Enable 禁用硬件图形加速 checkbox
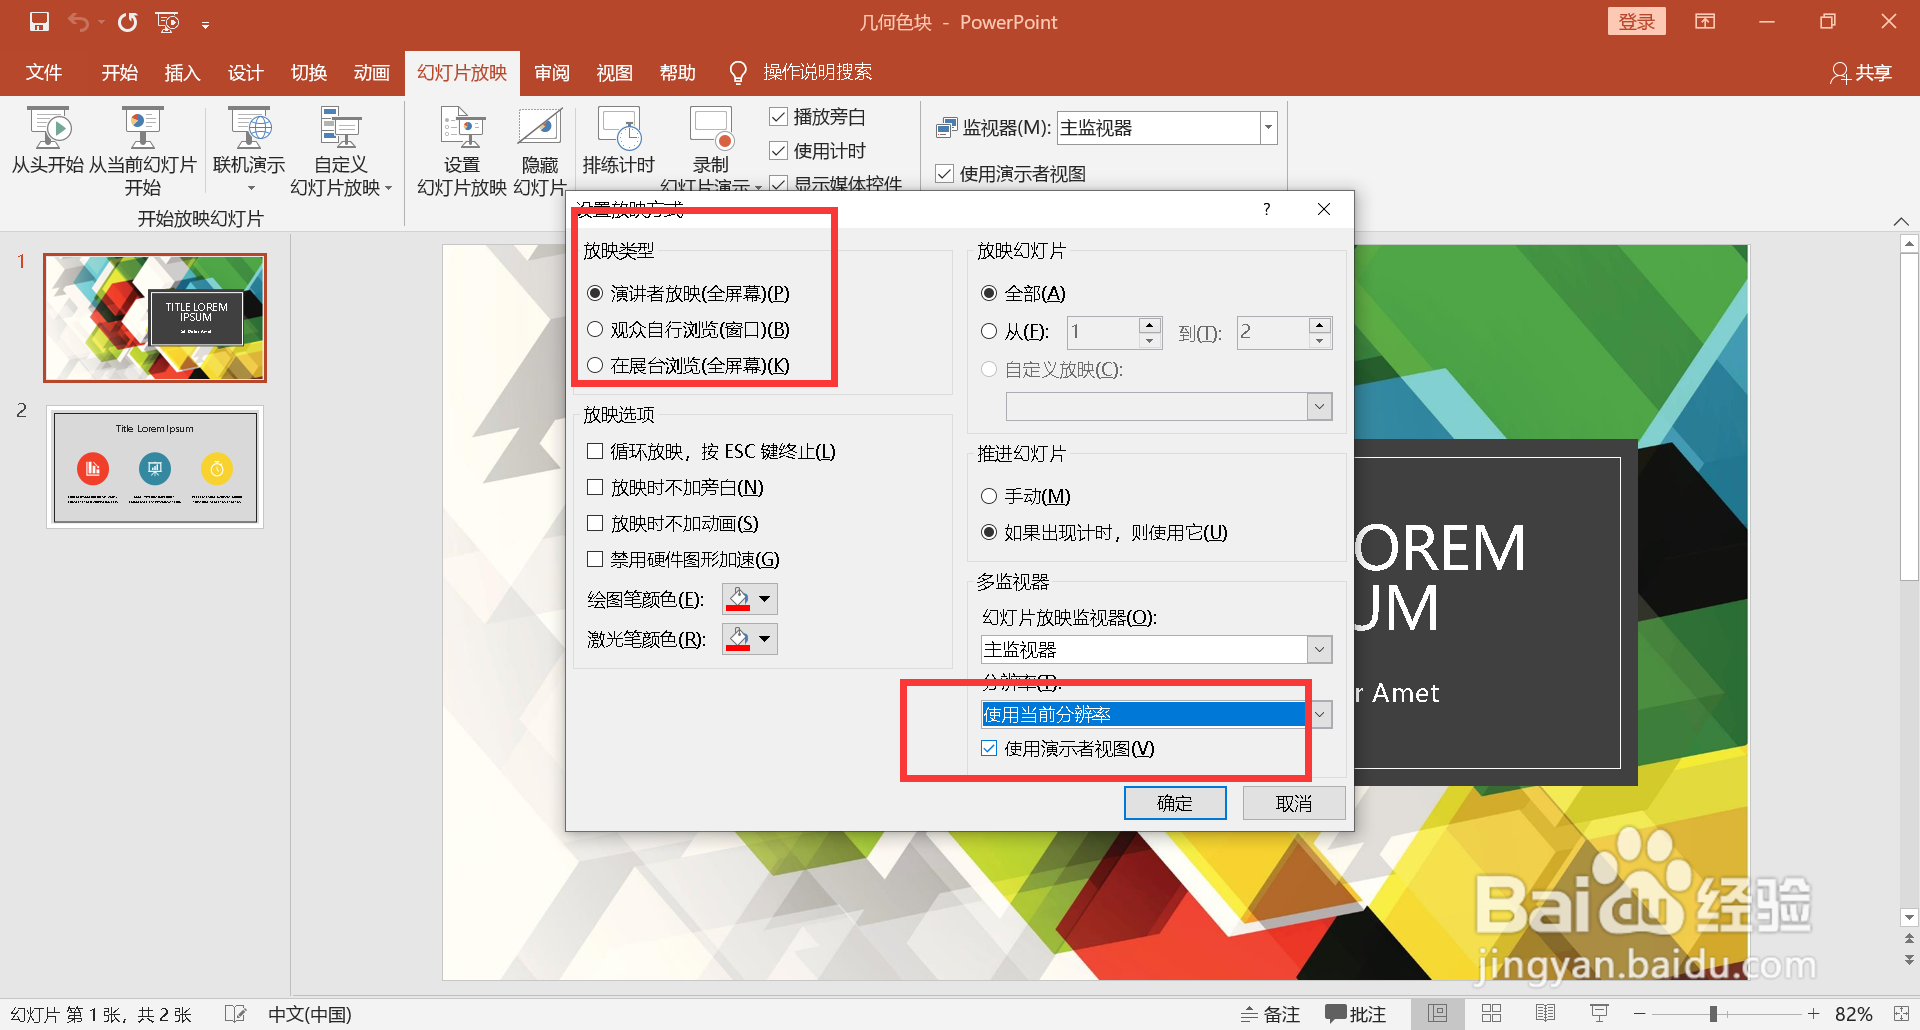The height and width of the screenshot is (1030, 1920). (x=595, y=559)
